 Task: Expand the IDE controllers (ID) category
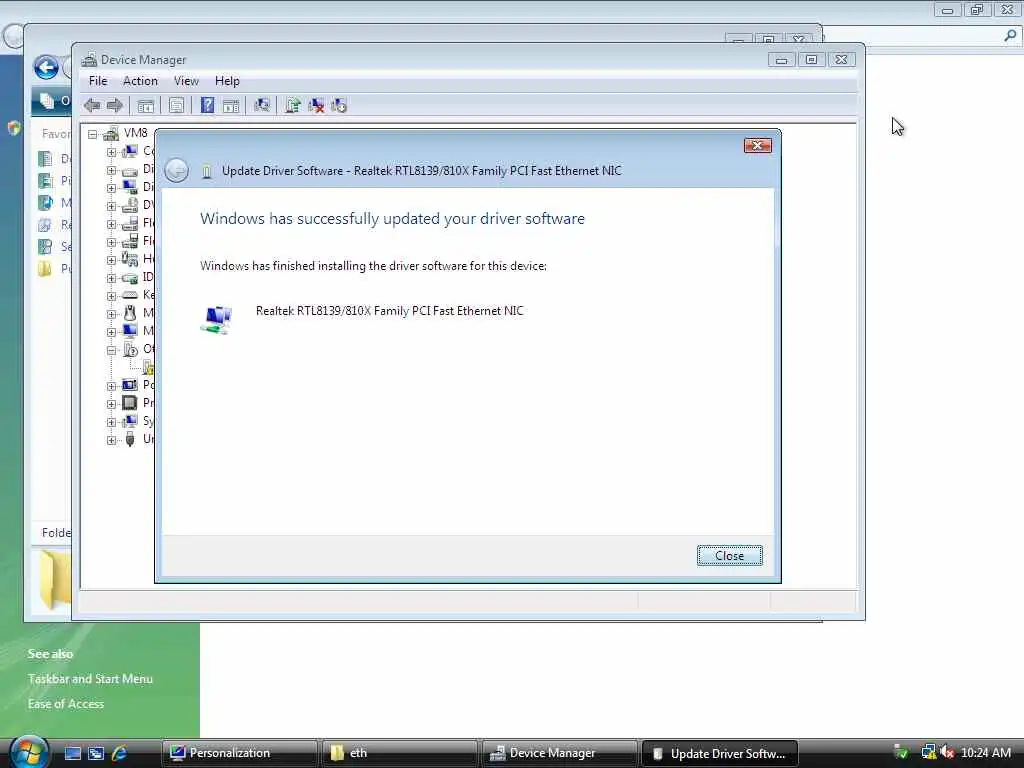[x=111, y=278]
